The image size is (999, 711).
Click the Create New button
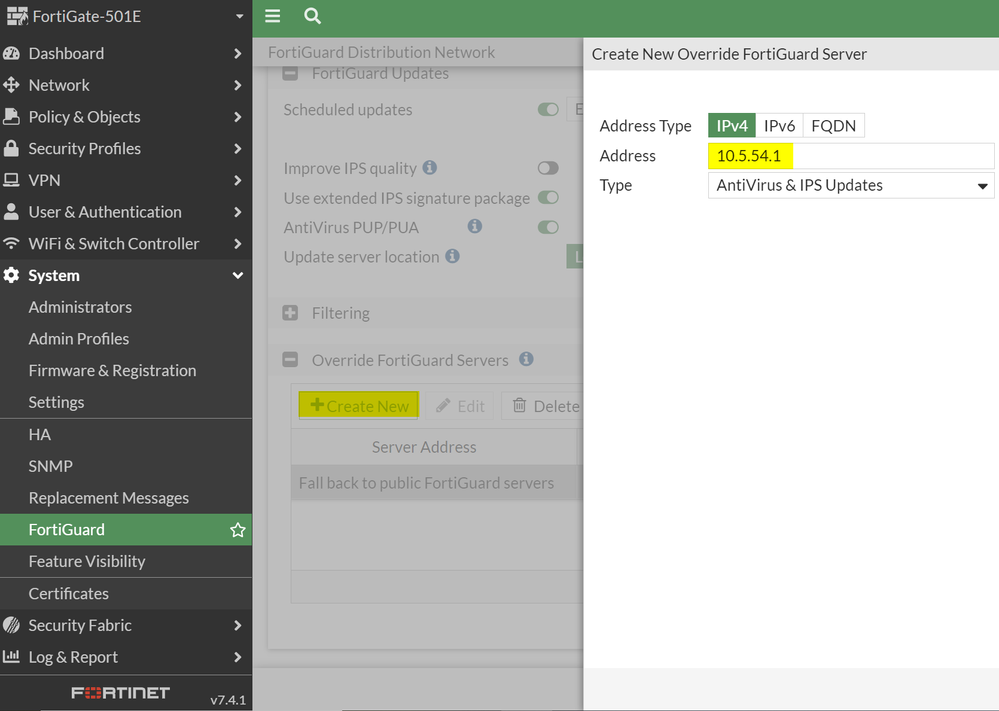(359, 406)
